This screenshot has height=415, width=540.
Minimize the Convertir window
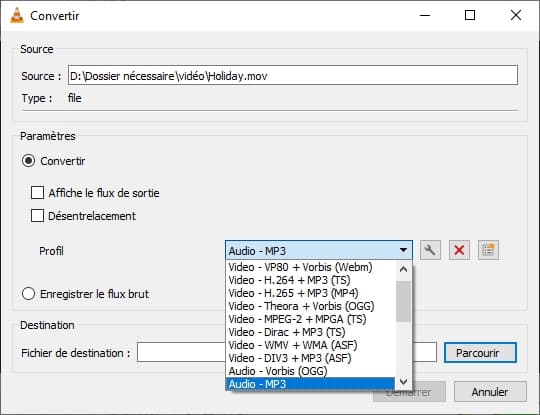tap(425, 15)
